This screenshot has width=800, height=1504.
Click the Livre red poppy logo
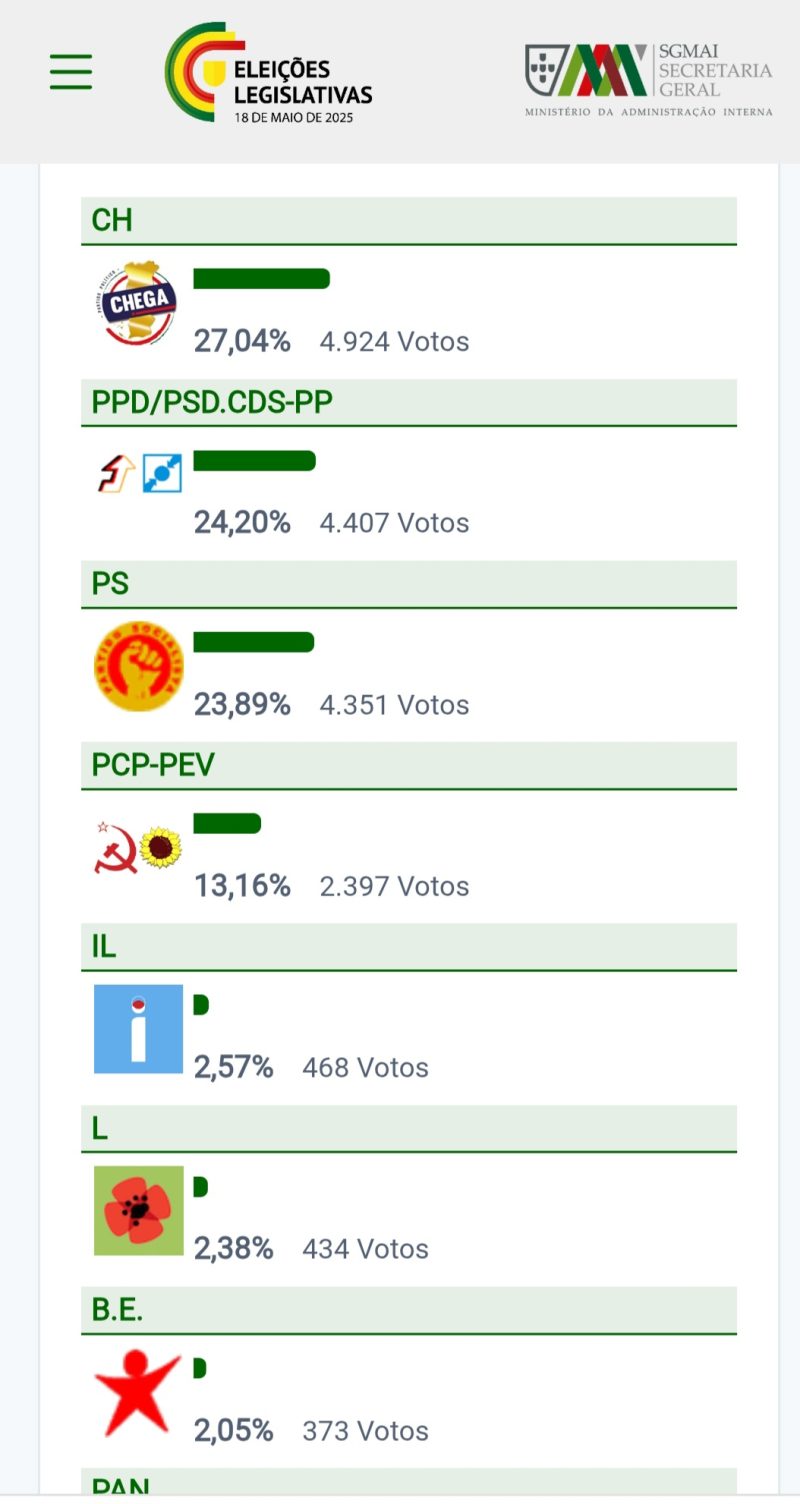139,1210
